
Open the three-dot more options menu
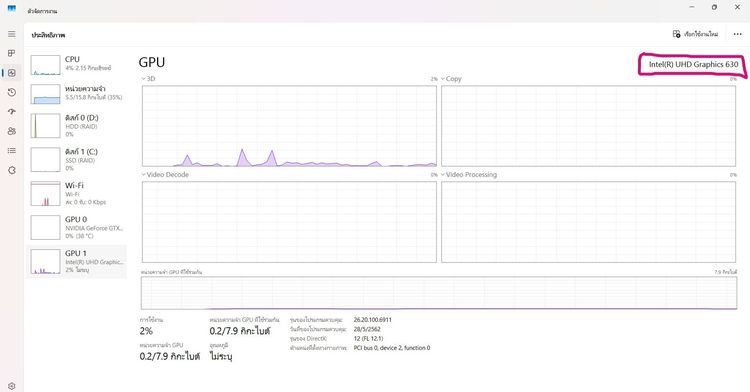pyautogui.click(x=737, y=34)
